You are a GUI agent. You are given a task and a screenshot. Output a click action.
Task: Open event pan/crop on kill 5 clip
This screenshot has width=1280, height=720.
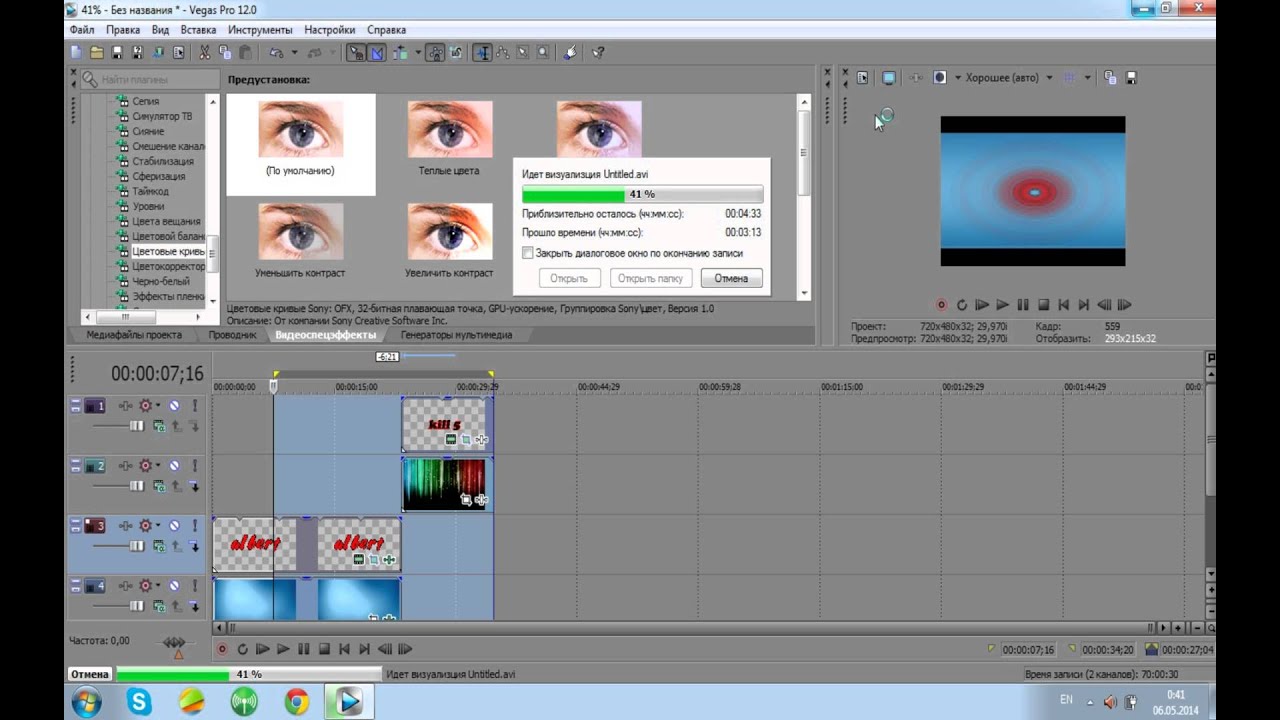(x=466, y=439)
